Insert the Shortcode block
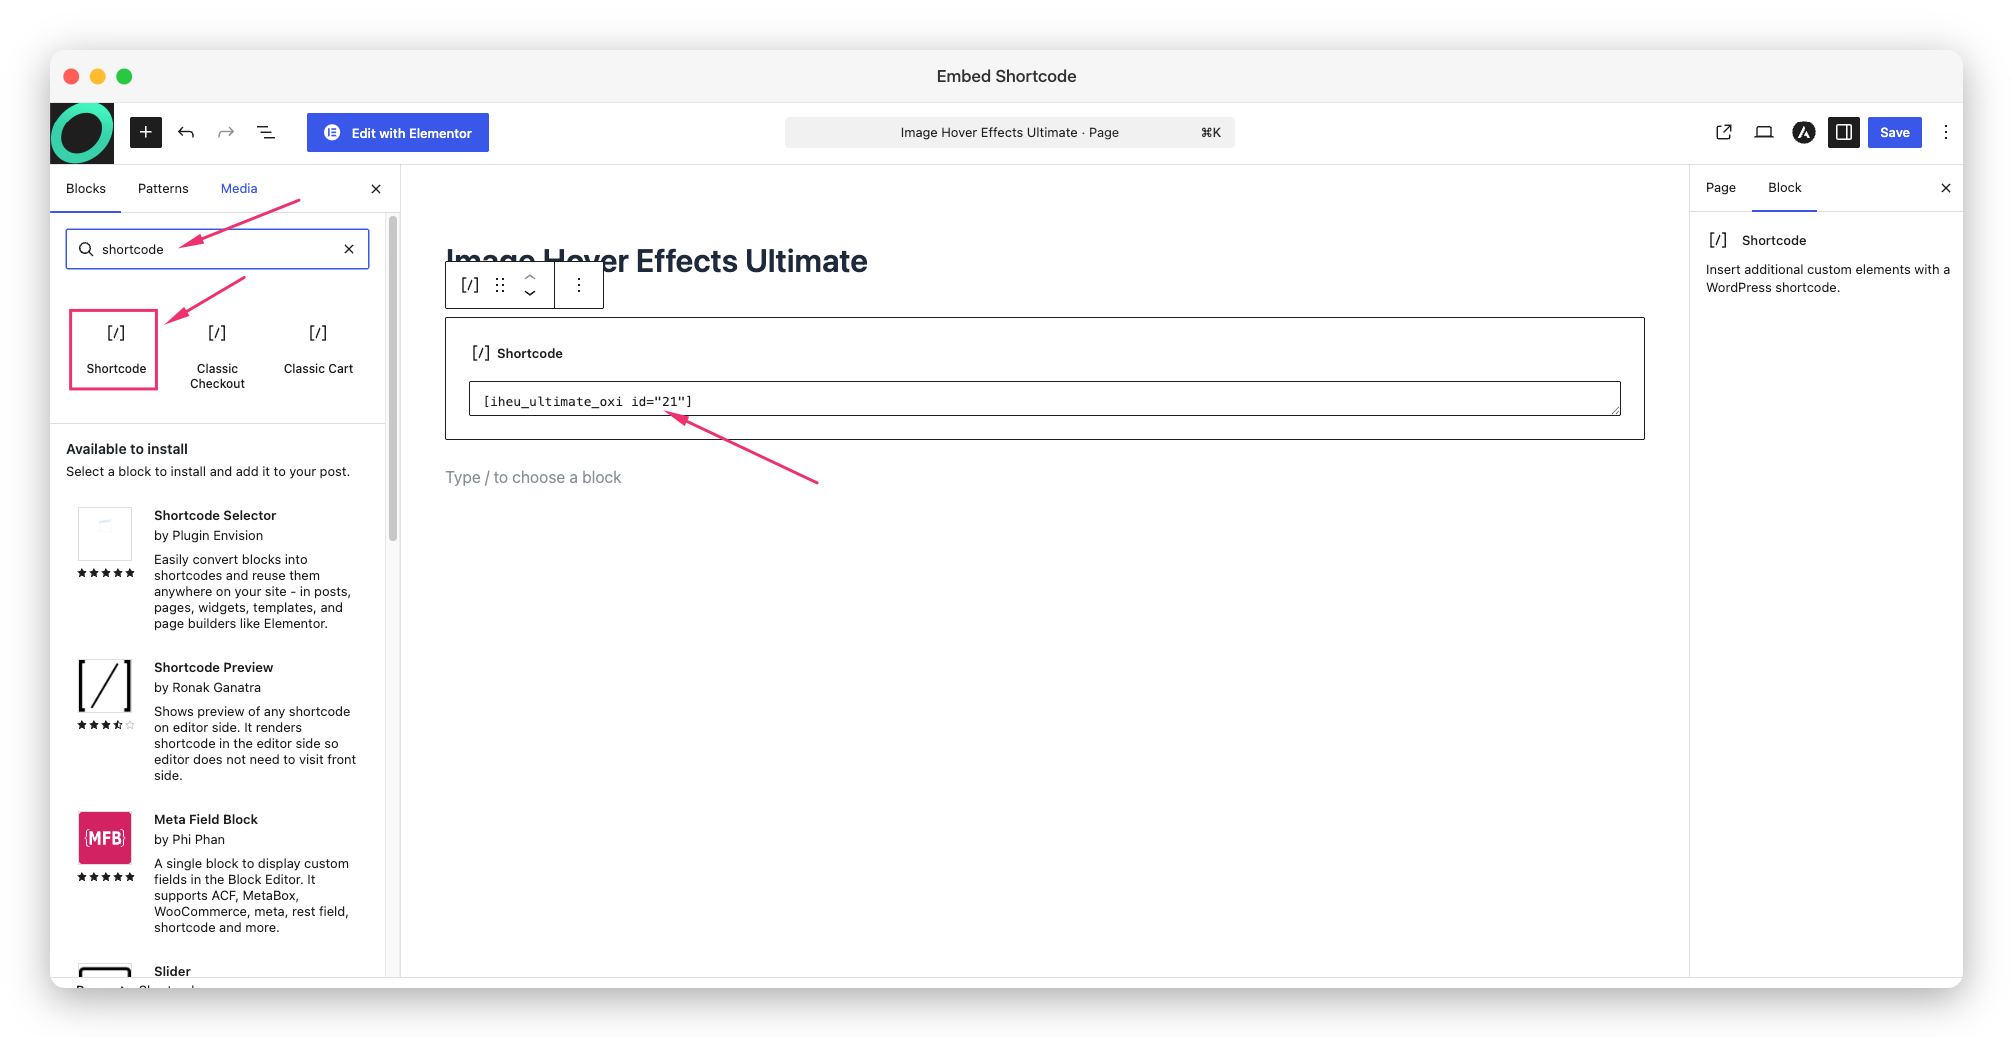Viewport: 2012px width, 1037px height. pyautogui.click(x=114, y=349)
